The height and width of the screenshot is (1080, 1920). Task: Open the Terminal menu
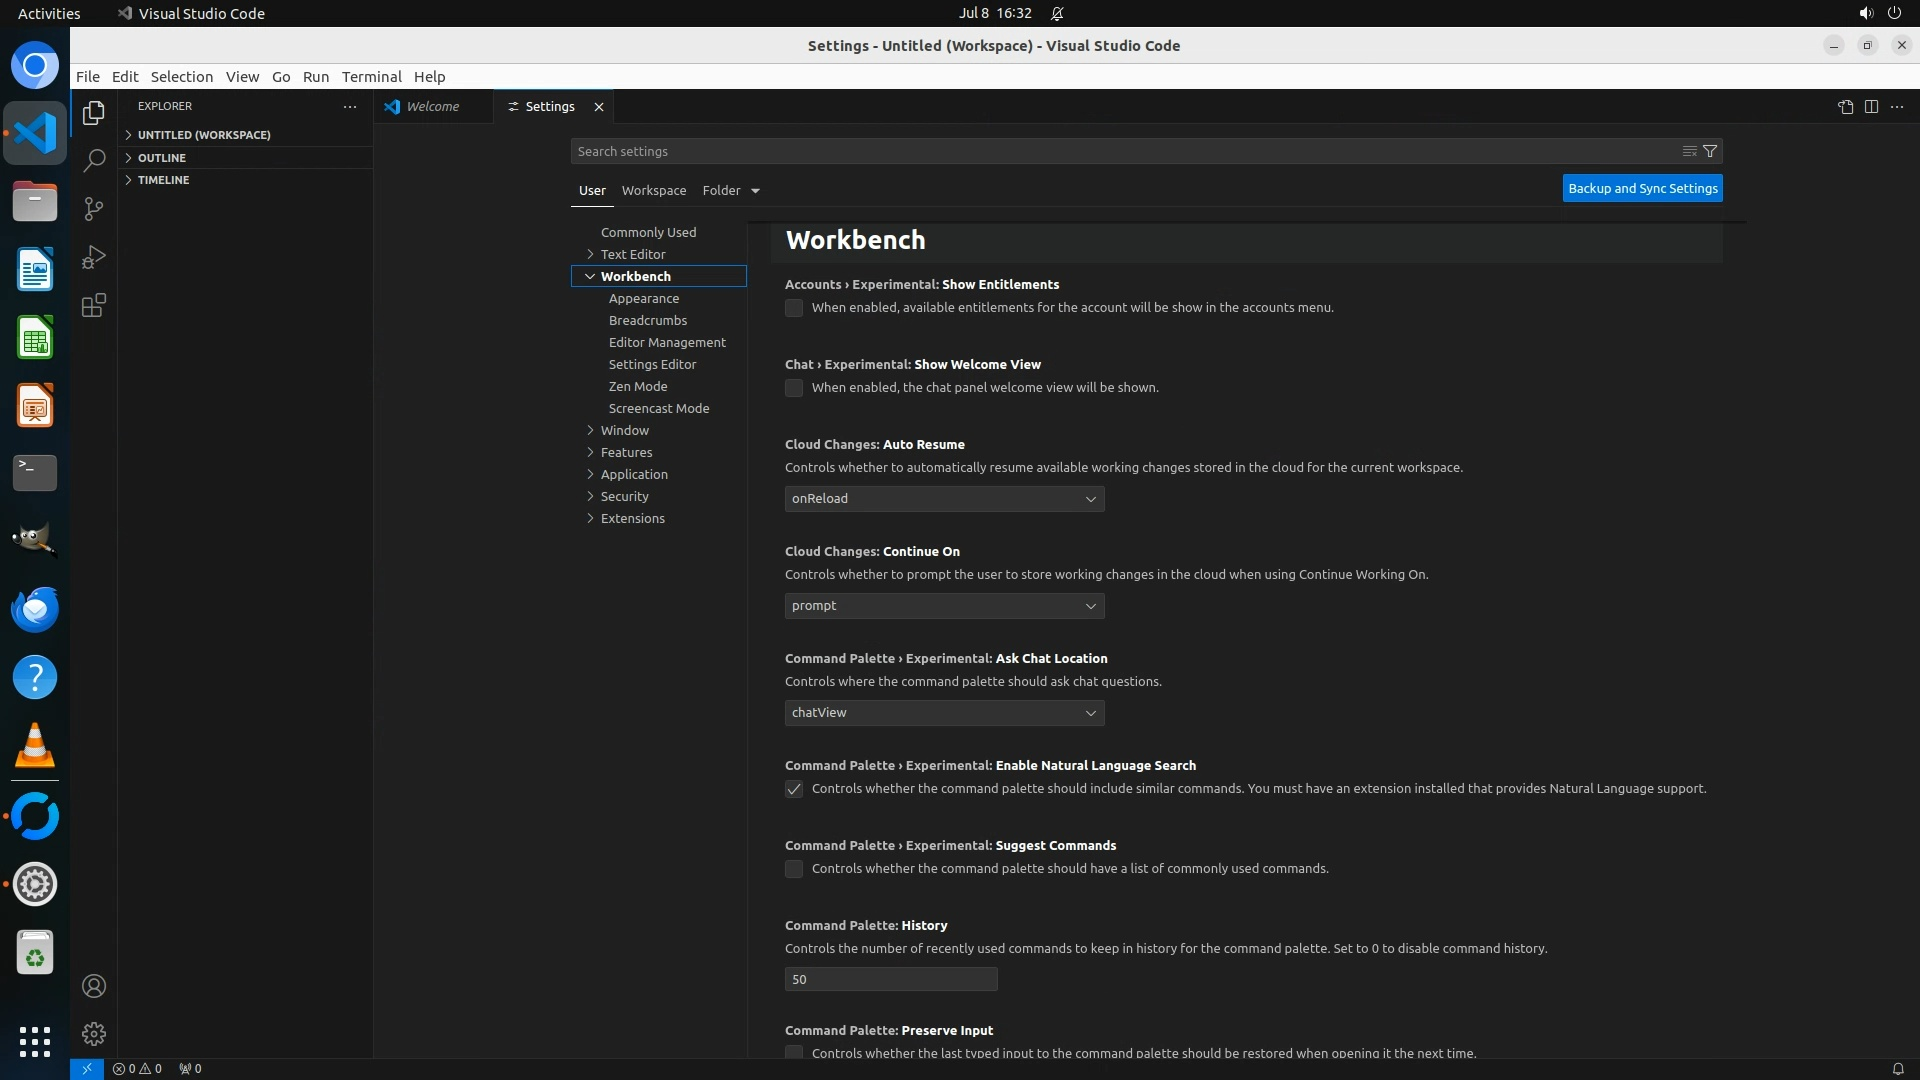(371, 77)
